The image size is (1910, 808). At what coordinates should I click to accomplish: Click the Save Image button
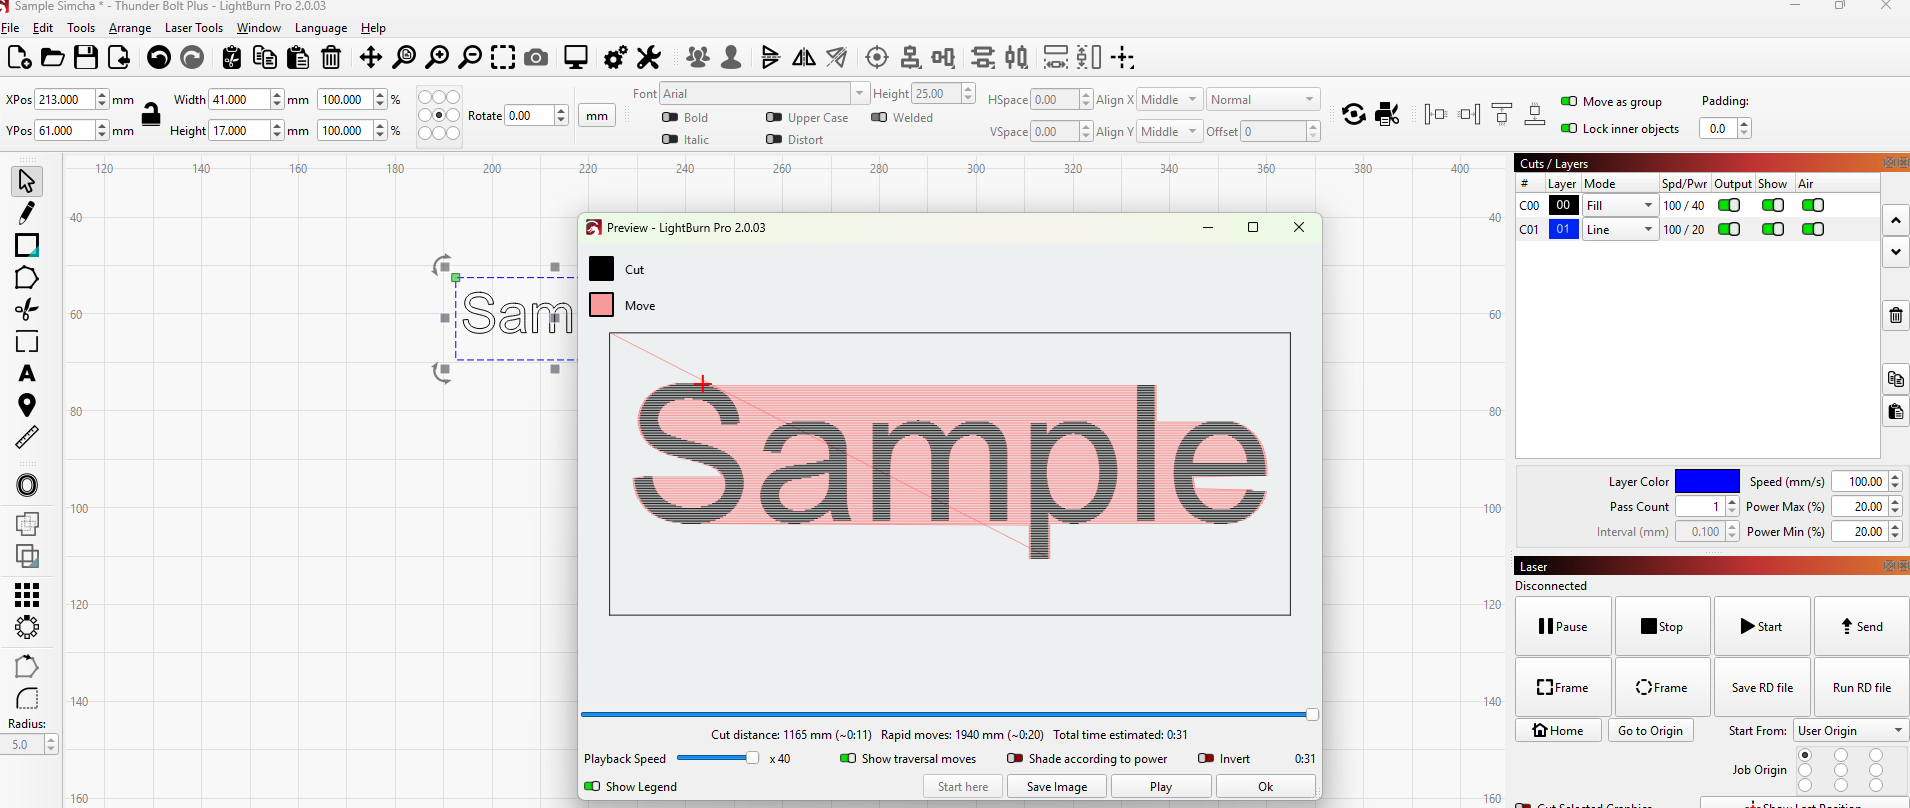(x=1057, y=787)
